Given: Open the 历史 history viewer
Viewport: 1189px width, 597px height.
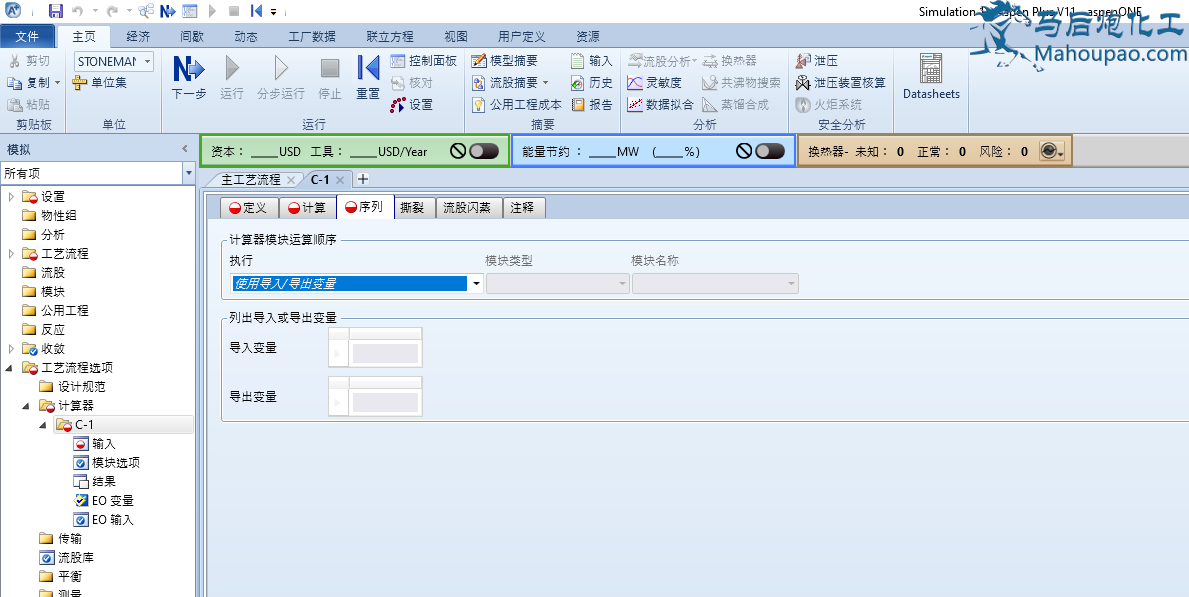Looking at the screenshot, I should [591, 83].
